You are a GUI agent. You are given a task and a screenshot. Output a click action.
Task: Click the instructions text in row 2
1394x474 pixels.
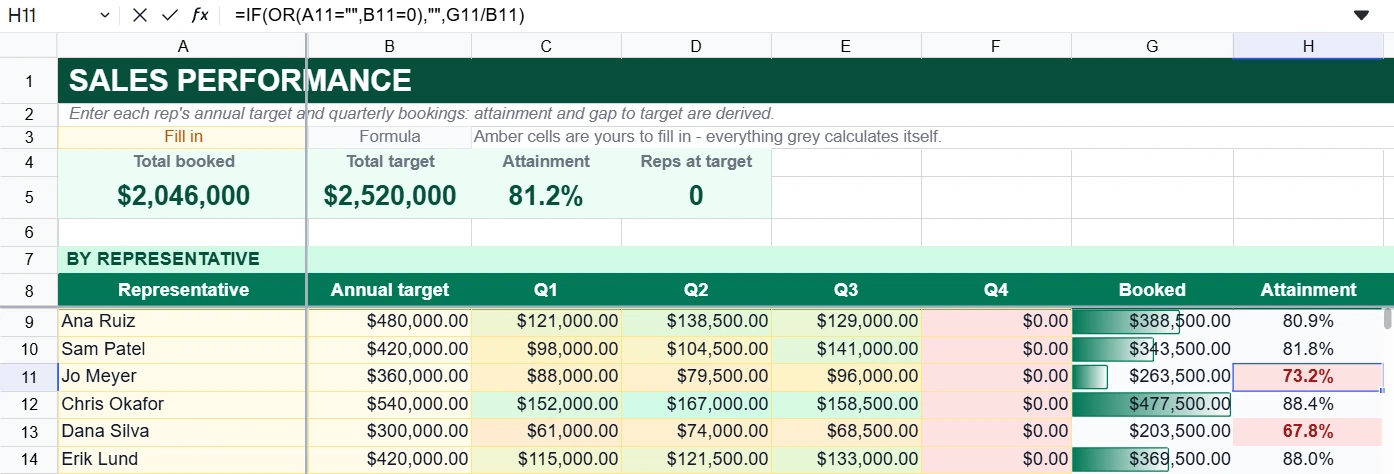pyautogui.click(x=422, y=114)
